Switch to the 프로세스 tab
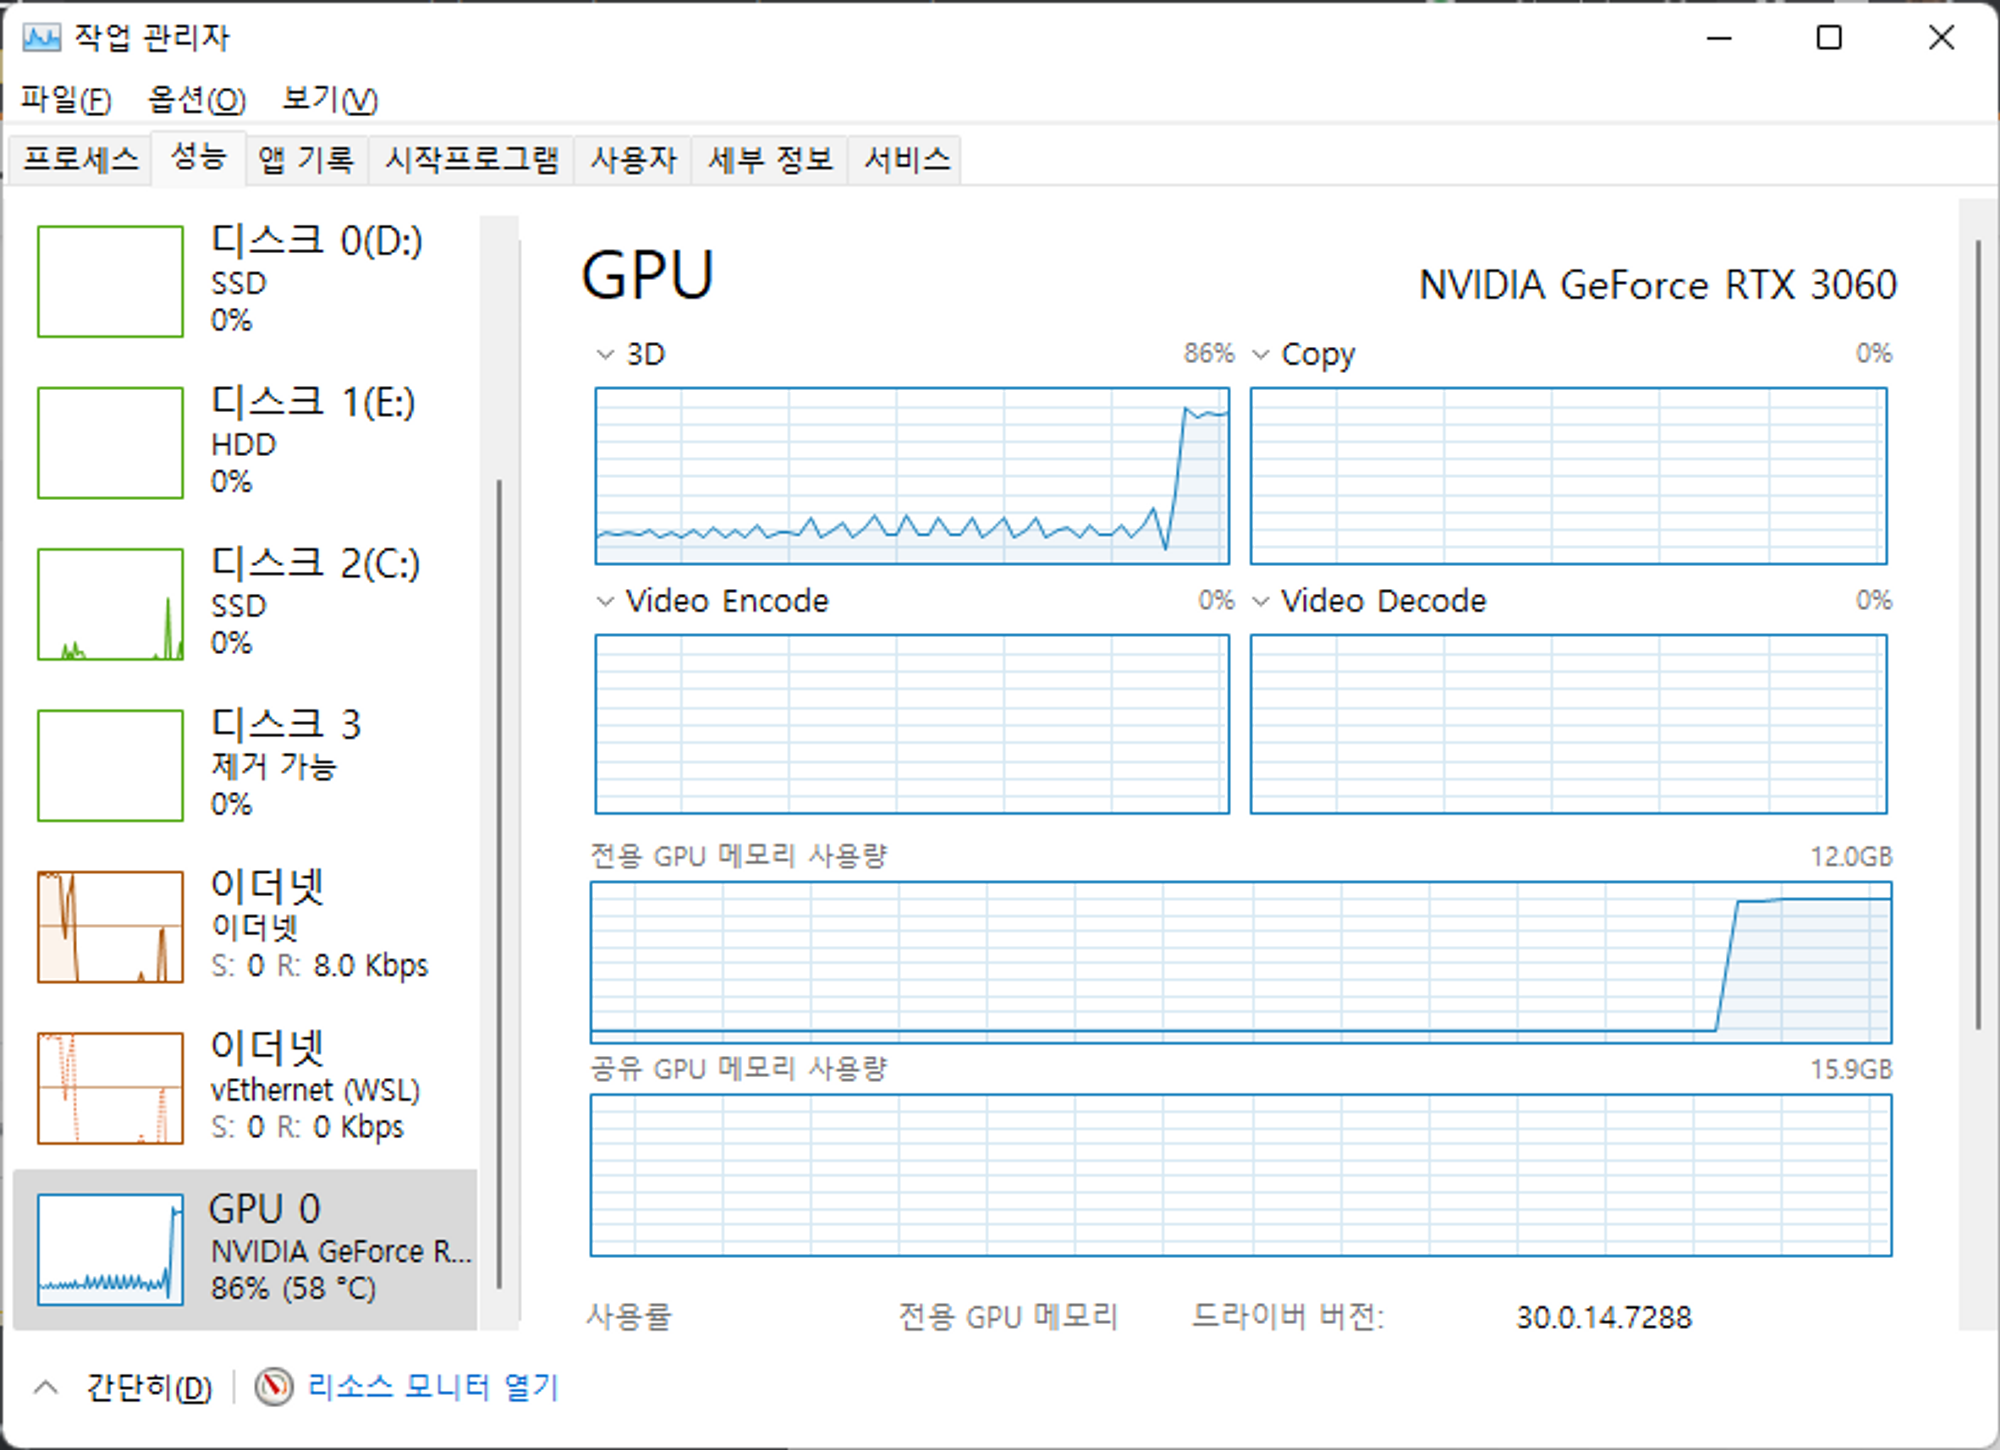Screen dimensions: 2000x1450 pos(80,159)
